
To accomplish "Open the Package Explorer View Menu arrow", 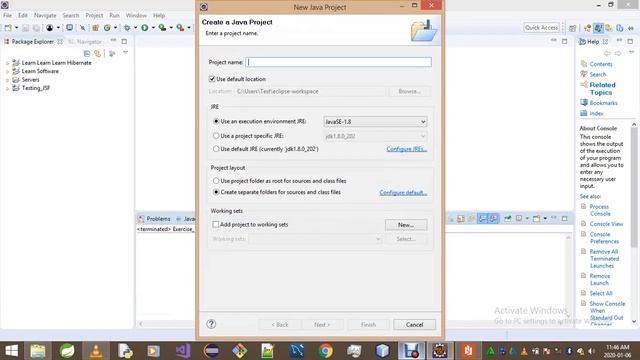I will pos(125,53).
